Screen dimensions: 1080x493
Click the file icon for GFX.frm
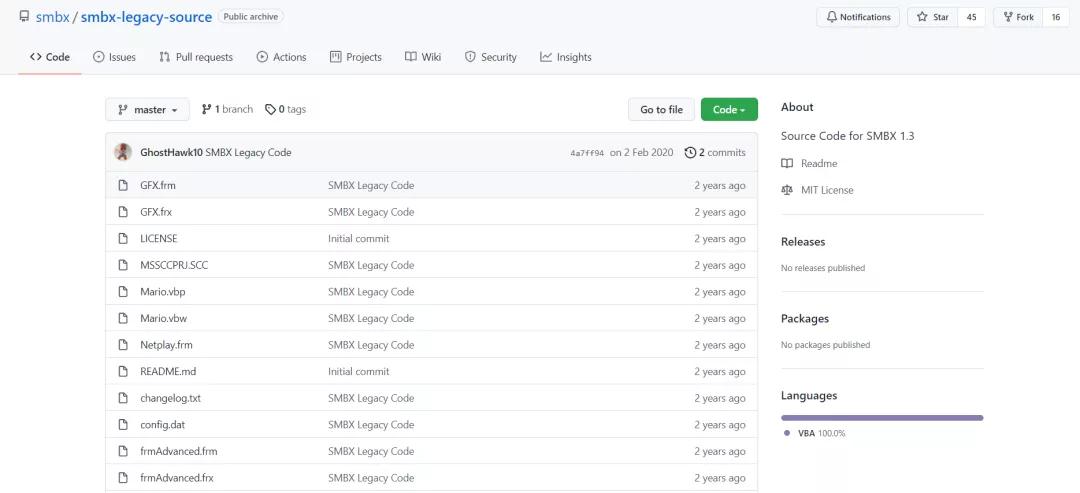point(123,185)
